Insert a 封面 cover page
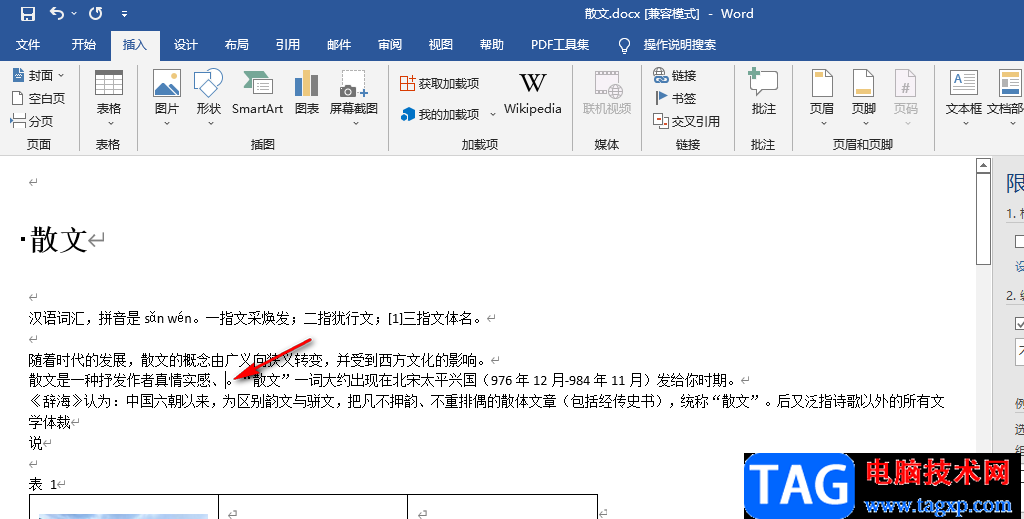The width and height of the screenshot is (1024, 519). click(39, 76)
